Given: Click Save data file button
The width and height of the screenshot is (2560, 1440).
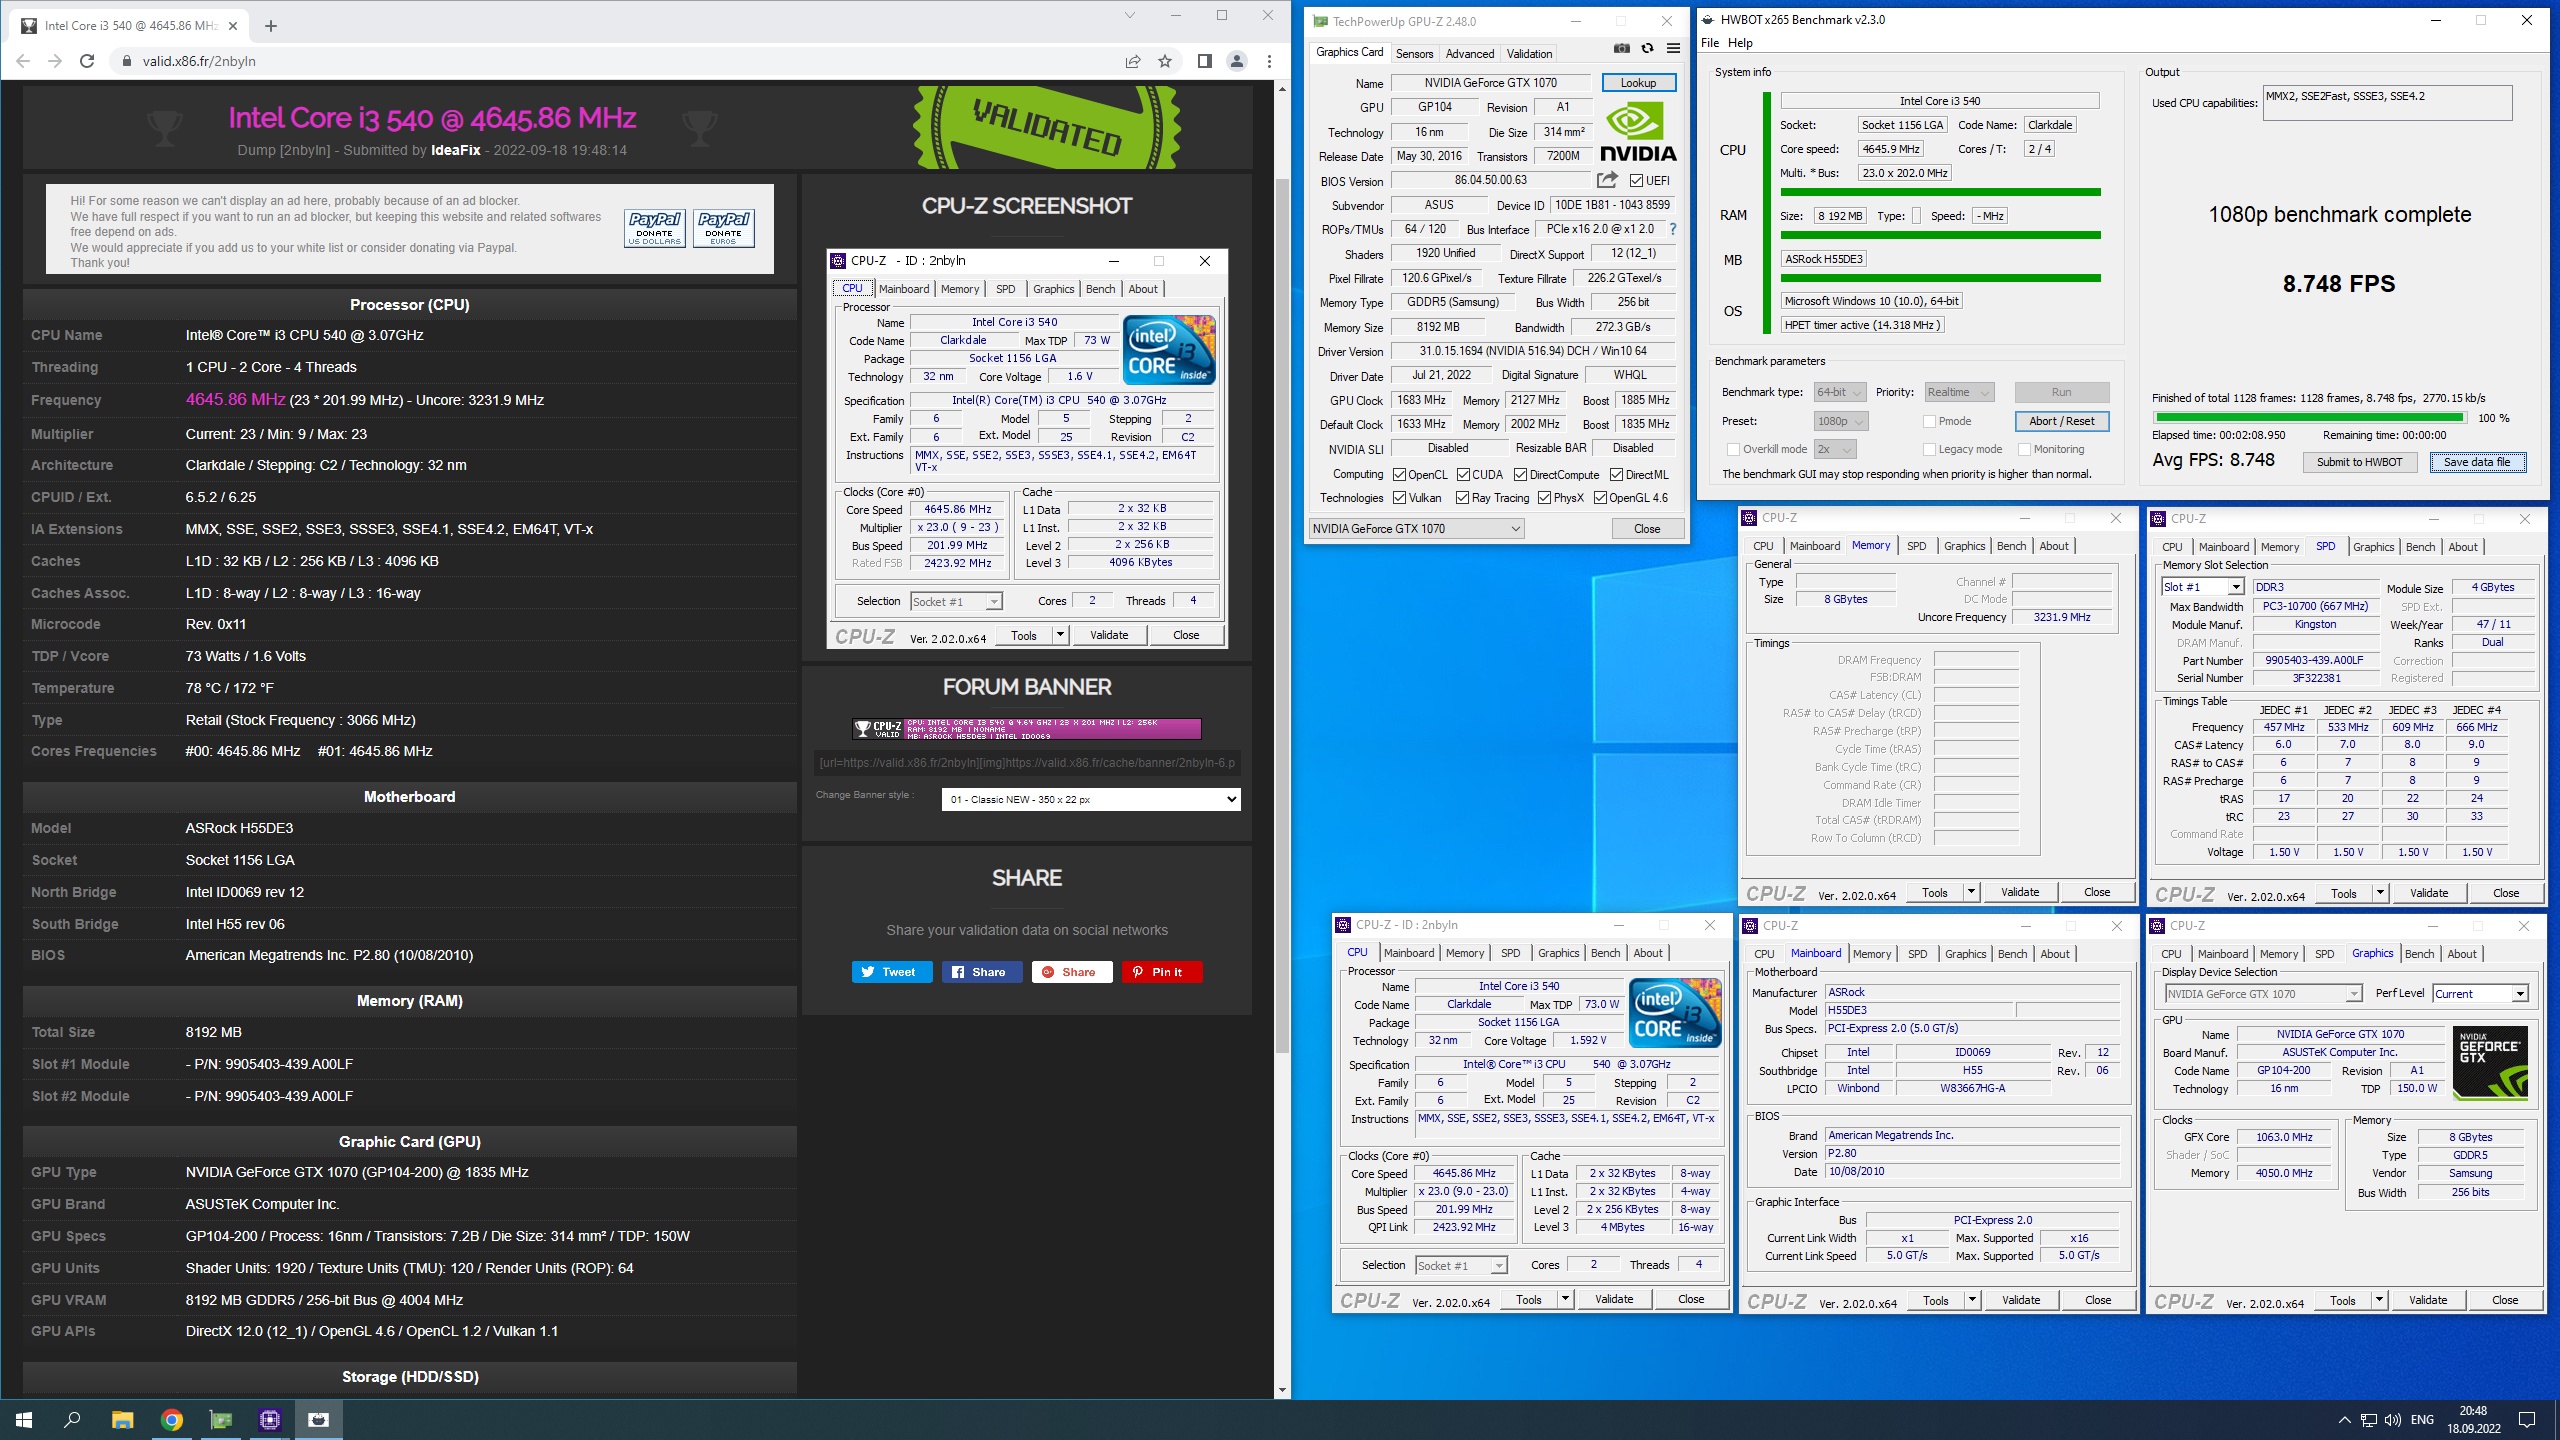Looking at the screenshot, I should 2477,462.
